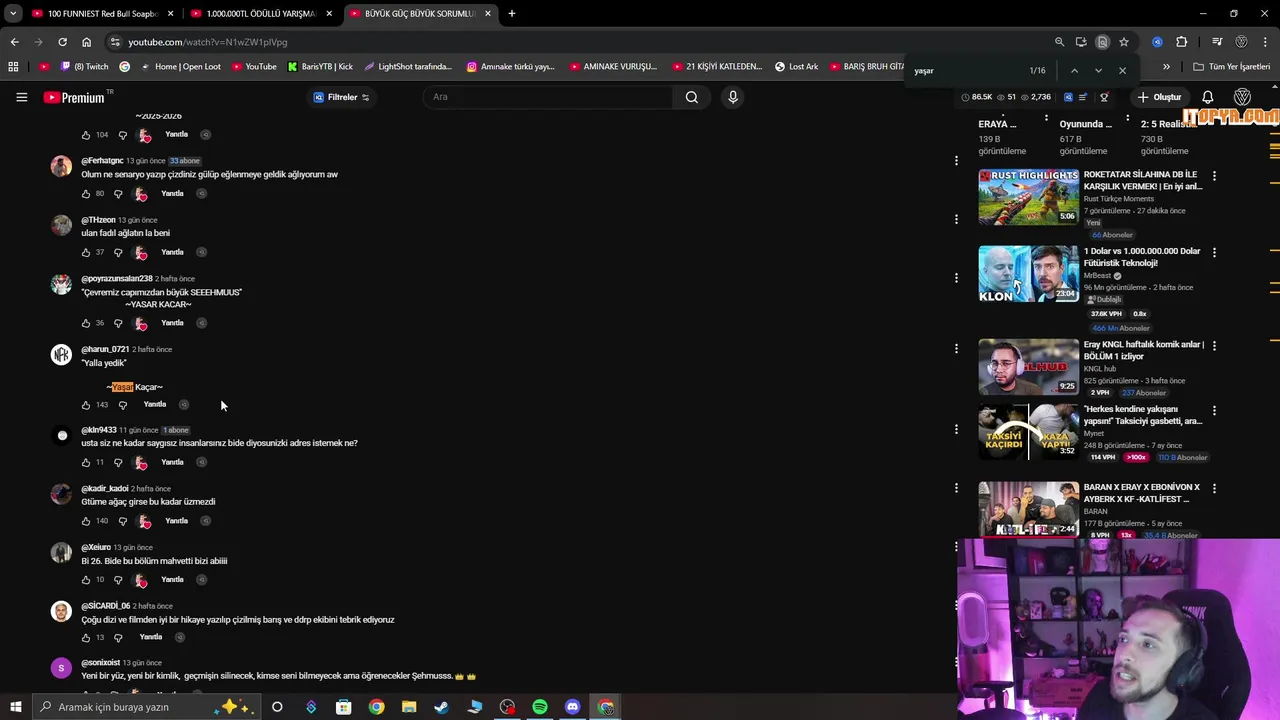
Task: Open options for BARAN X ERAY video
Action: click(1214, 488)
